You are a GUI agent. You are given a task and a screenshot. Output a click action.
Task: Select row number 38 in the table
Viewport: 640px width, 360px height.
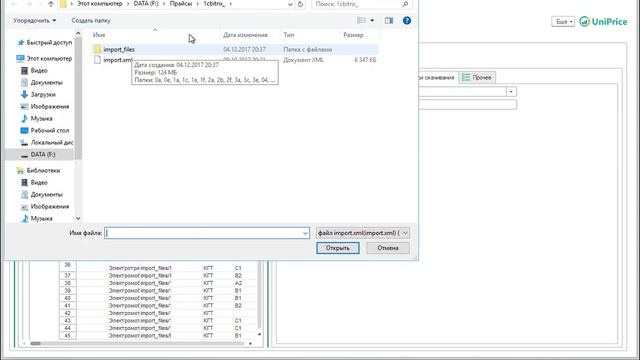pyautogui.click(x=67, y=283)
